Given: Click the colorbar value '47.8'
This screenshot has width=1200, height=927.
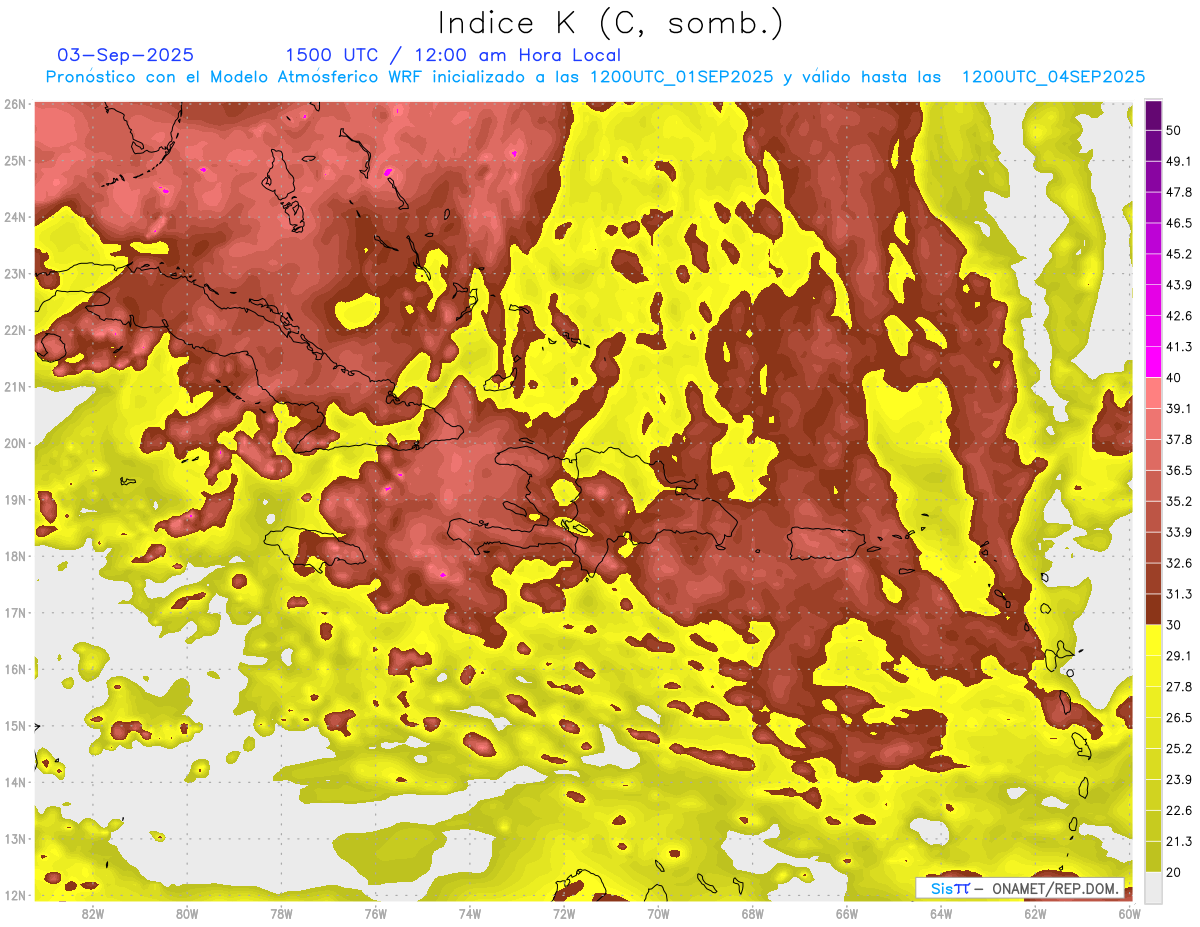Looking at the screenshot, I should tap(1178, 192).
